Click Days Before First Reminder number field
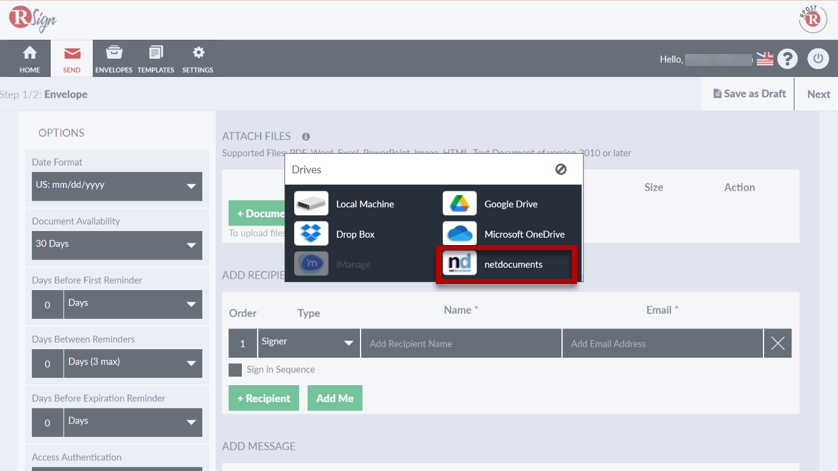838x471 pixels. (x=48, y=304)
